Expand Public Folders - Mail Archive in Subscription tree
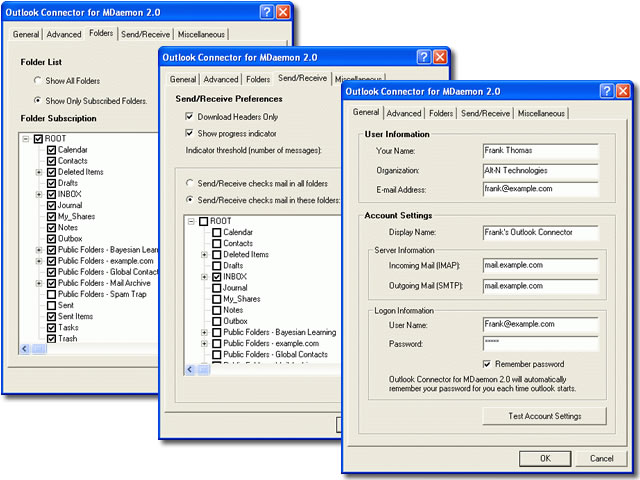 tap(39, 283)
